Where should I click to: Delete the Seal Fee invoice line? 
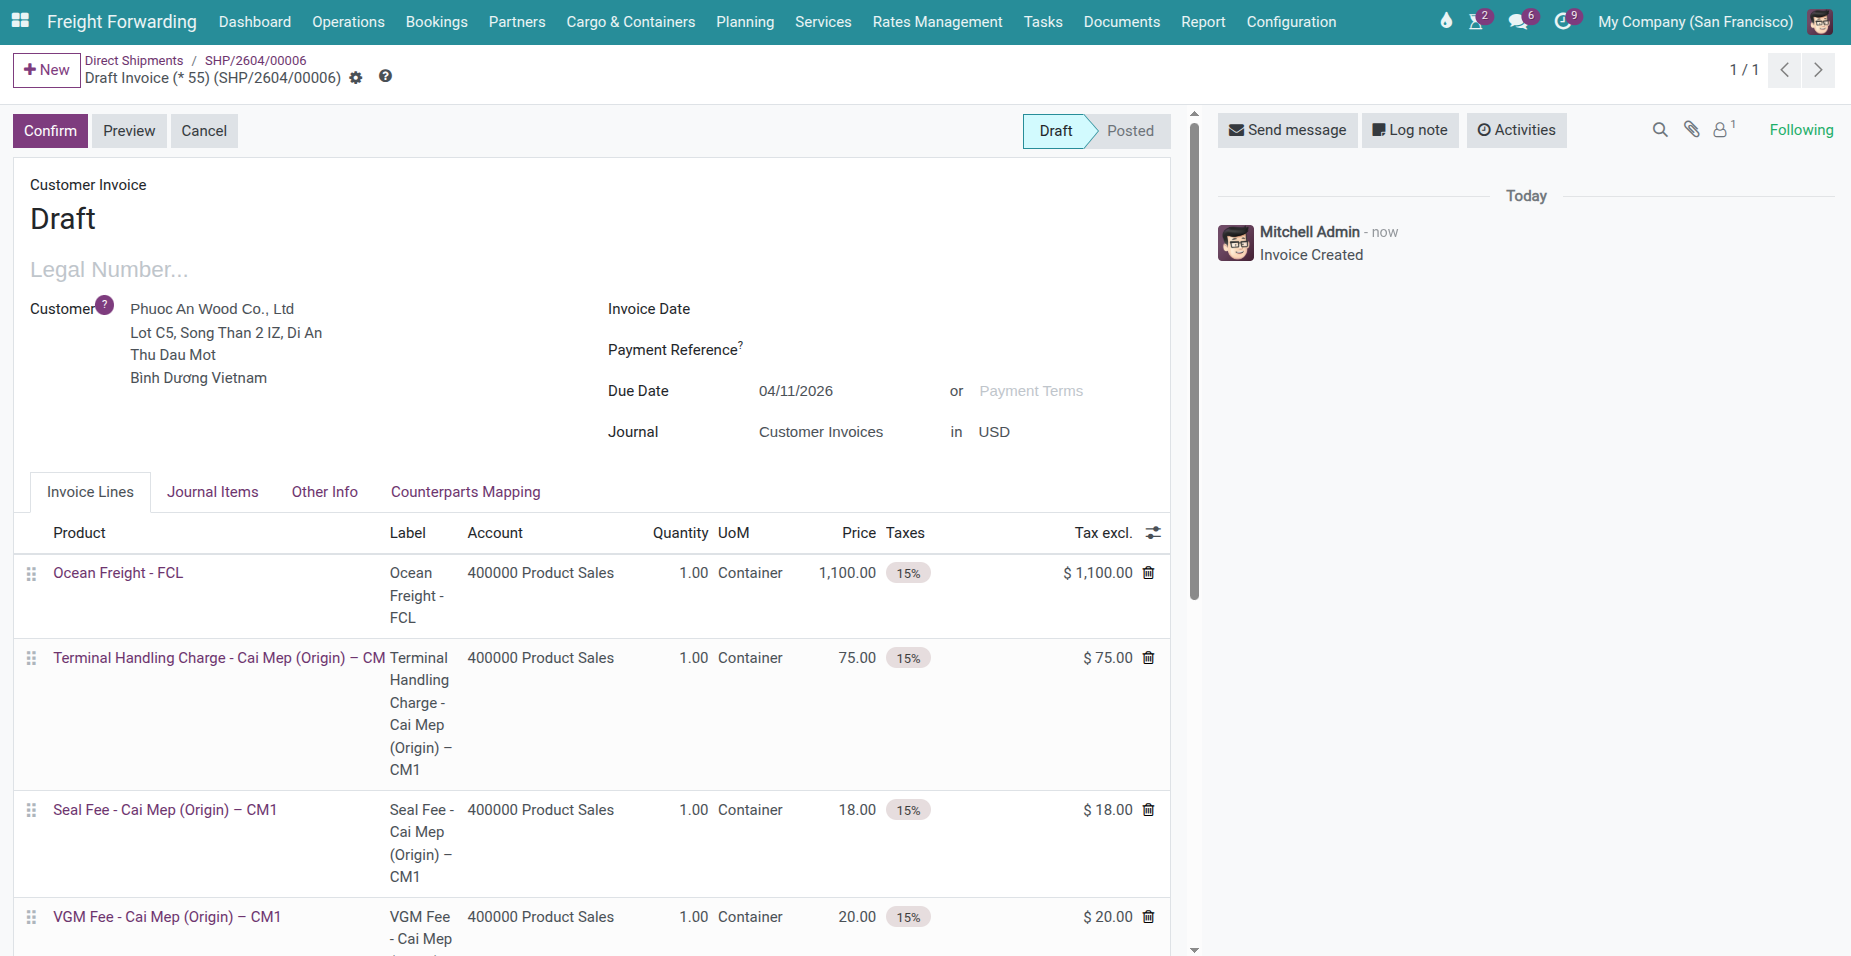[x=1148, y=810]
